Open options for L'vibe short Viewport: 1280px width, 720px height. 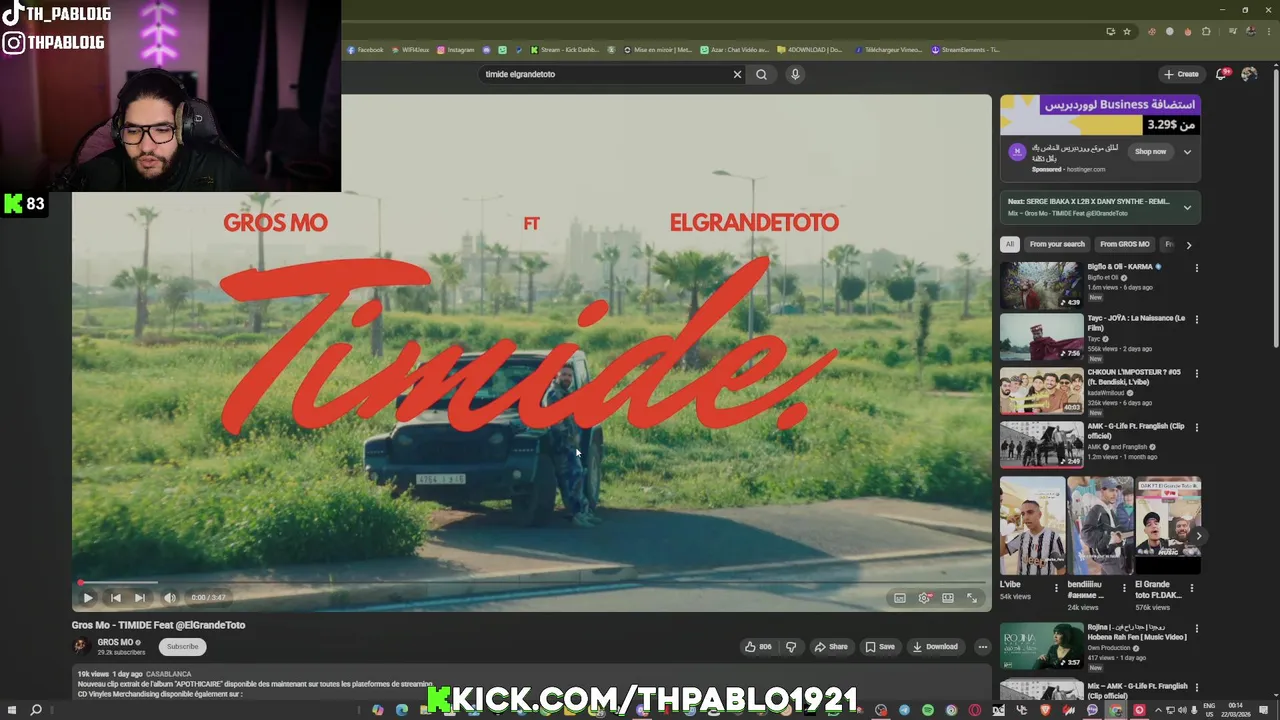click(1056, 587)
